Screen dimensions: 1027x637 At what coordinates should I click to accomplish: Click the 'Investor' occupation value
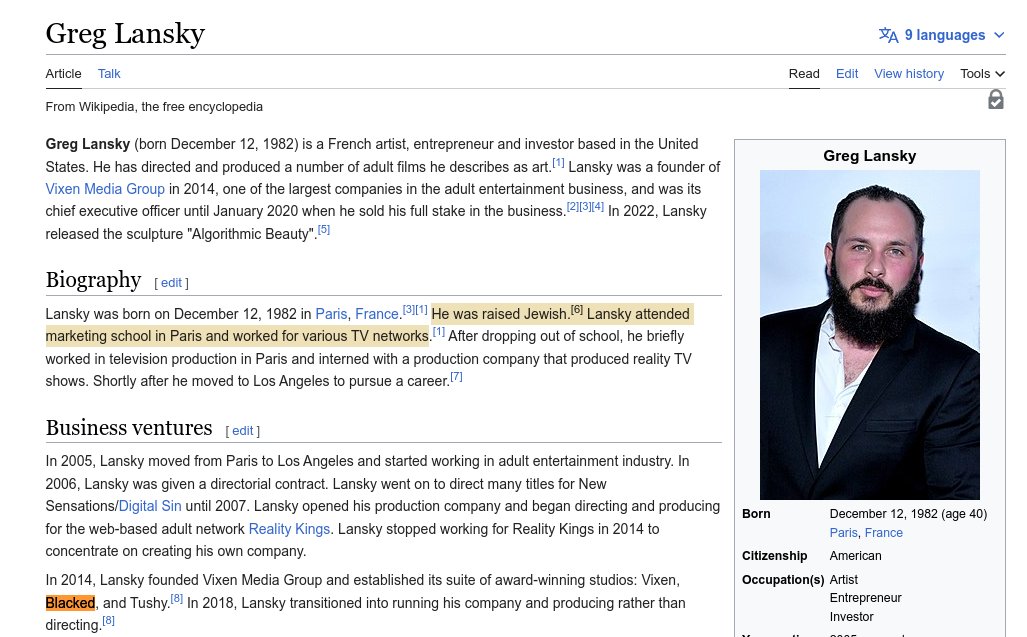click(851, 617)
